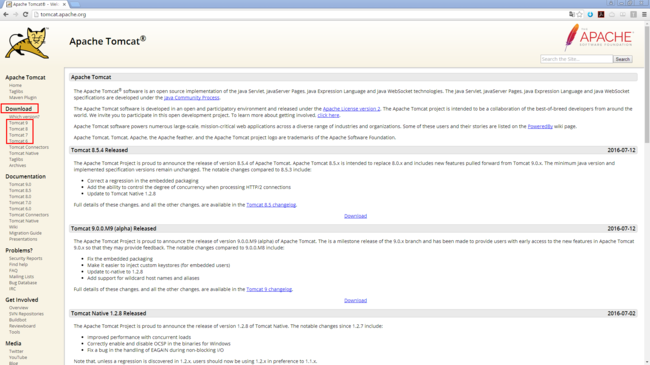Open Mailing Lists link
The height and width of the screenshot is (365, 650).
[22, 277]
